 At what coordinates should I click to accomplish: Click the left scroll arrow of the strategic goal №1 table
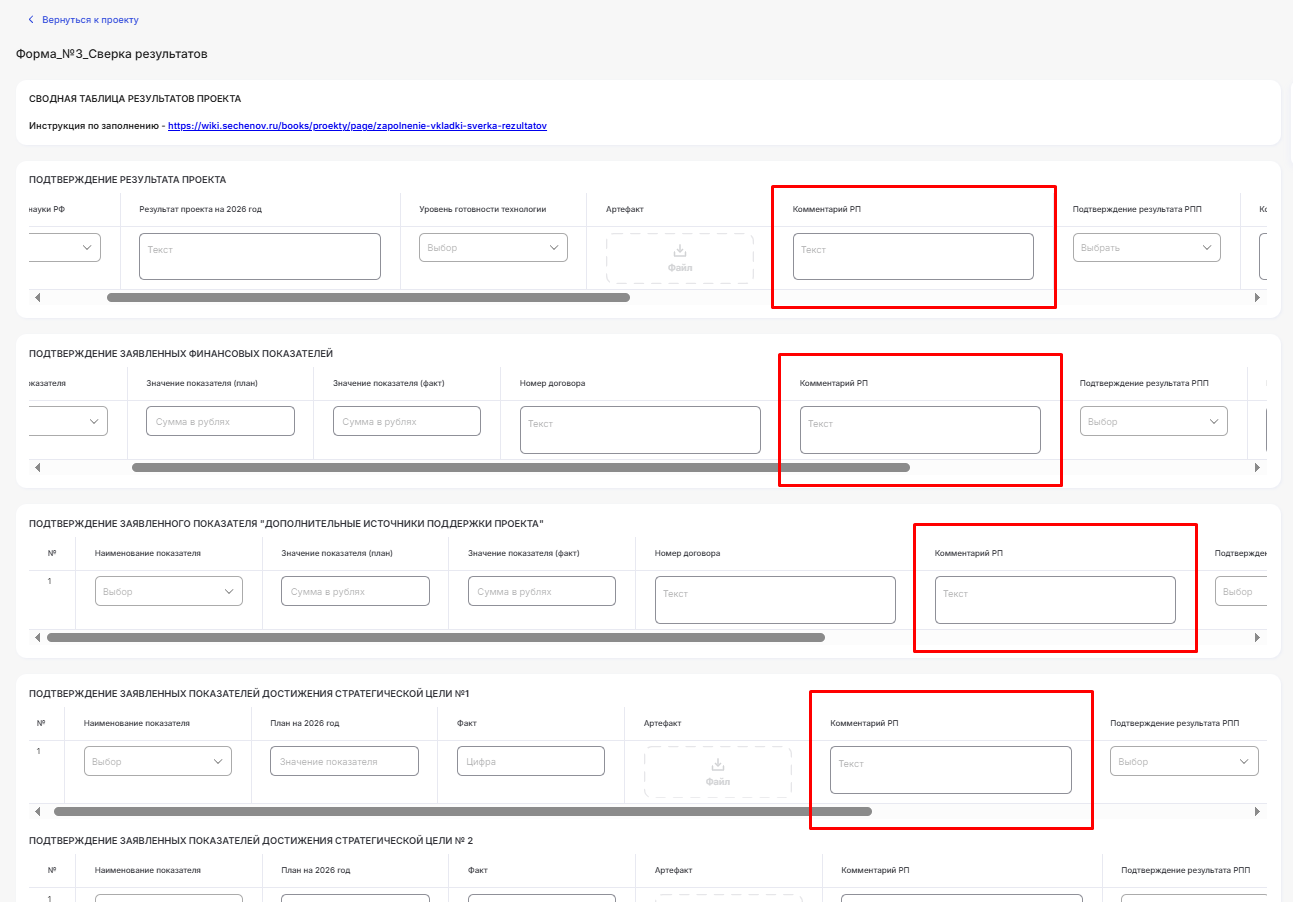coord(38,812)
